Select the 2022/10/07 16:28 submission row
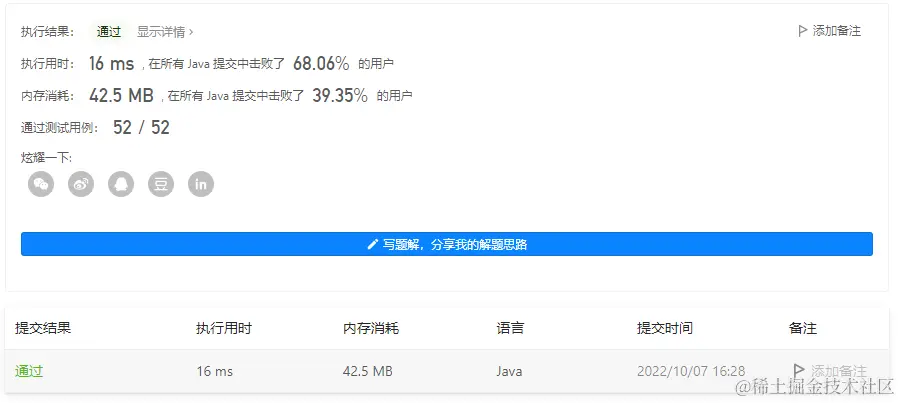901x403 pixels. coord(447,371)
